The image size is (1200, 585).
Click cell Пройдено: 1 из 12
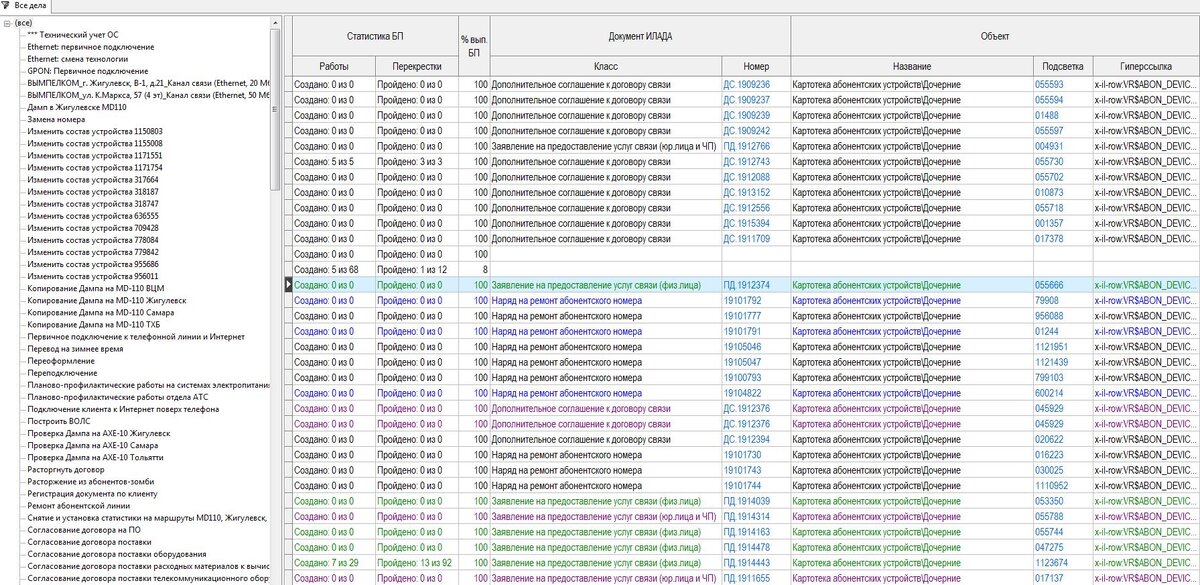click(x=417, y=269)
